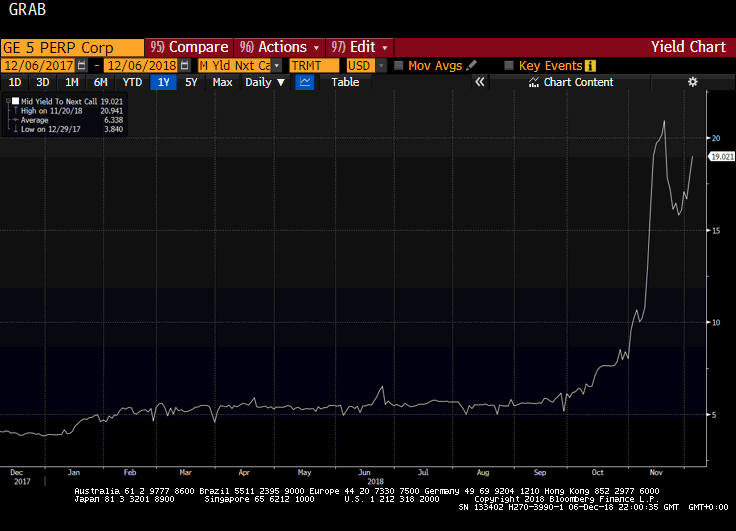
Task: Click the 15 y-axis tick label
Action: point(716,231)
